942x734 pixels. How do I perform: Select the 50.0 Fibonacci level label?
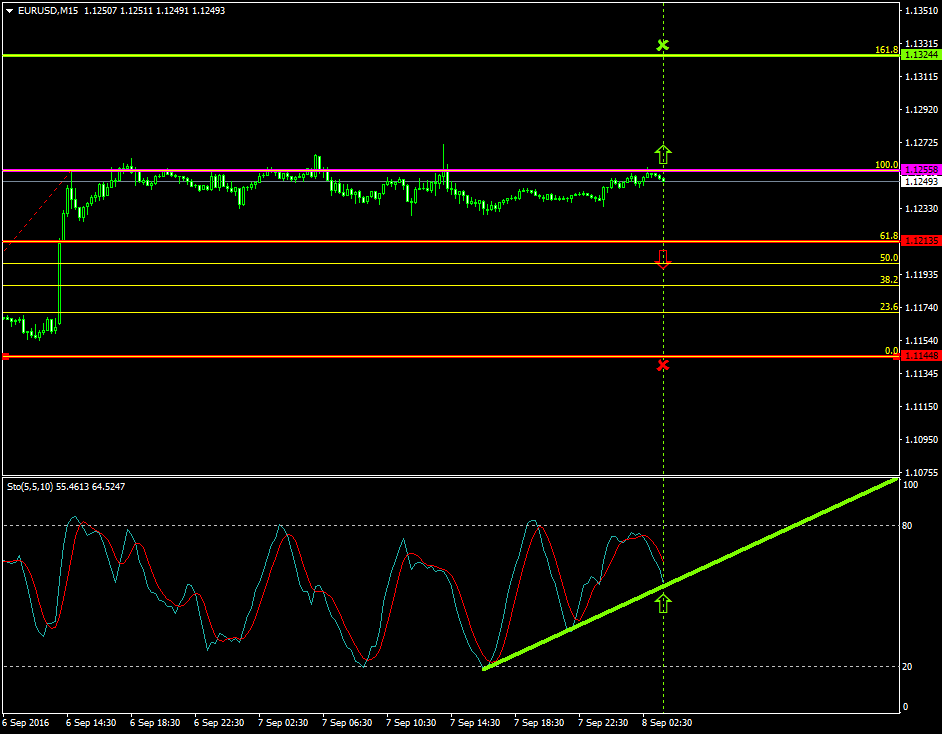coord(888,257)
